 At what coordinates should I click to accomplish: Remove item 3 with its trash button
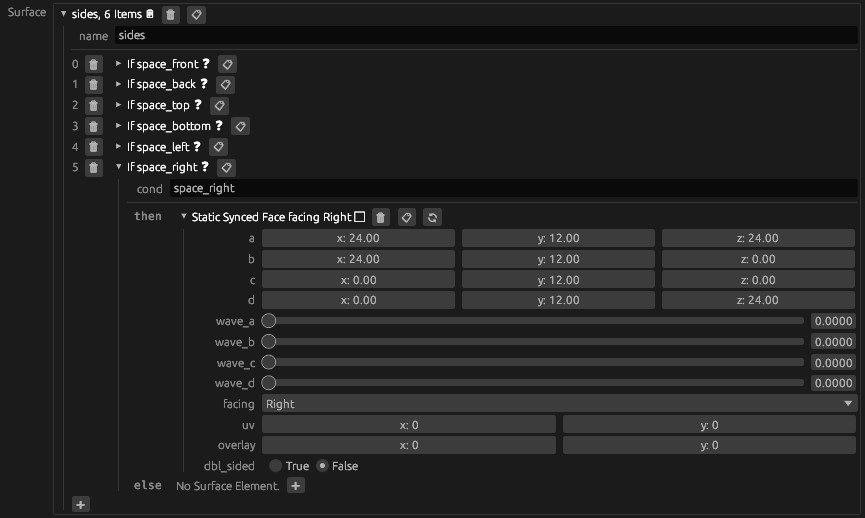(93, 127)
